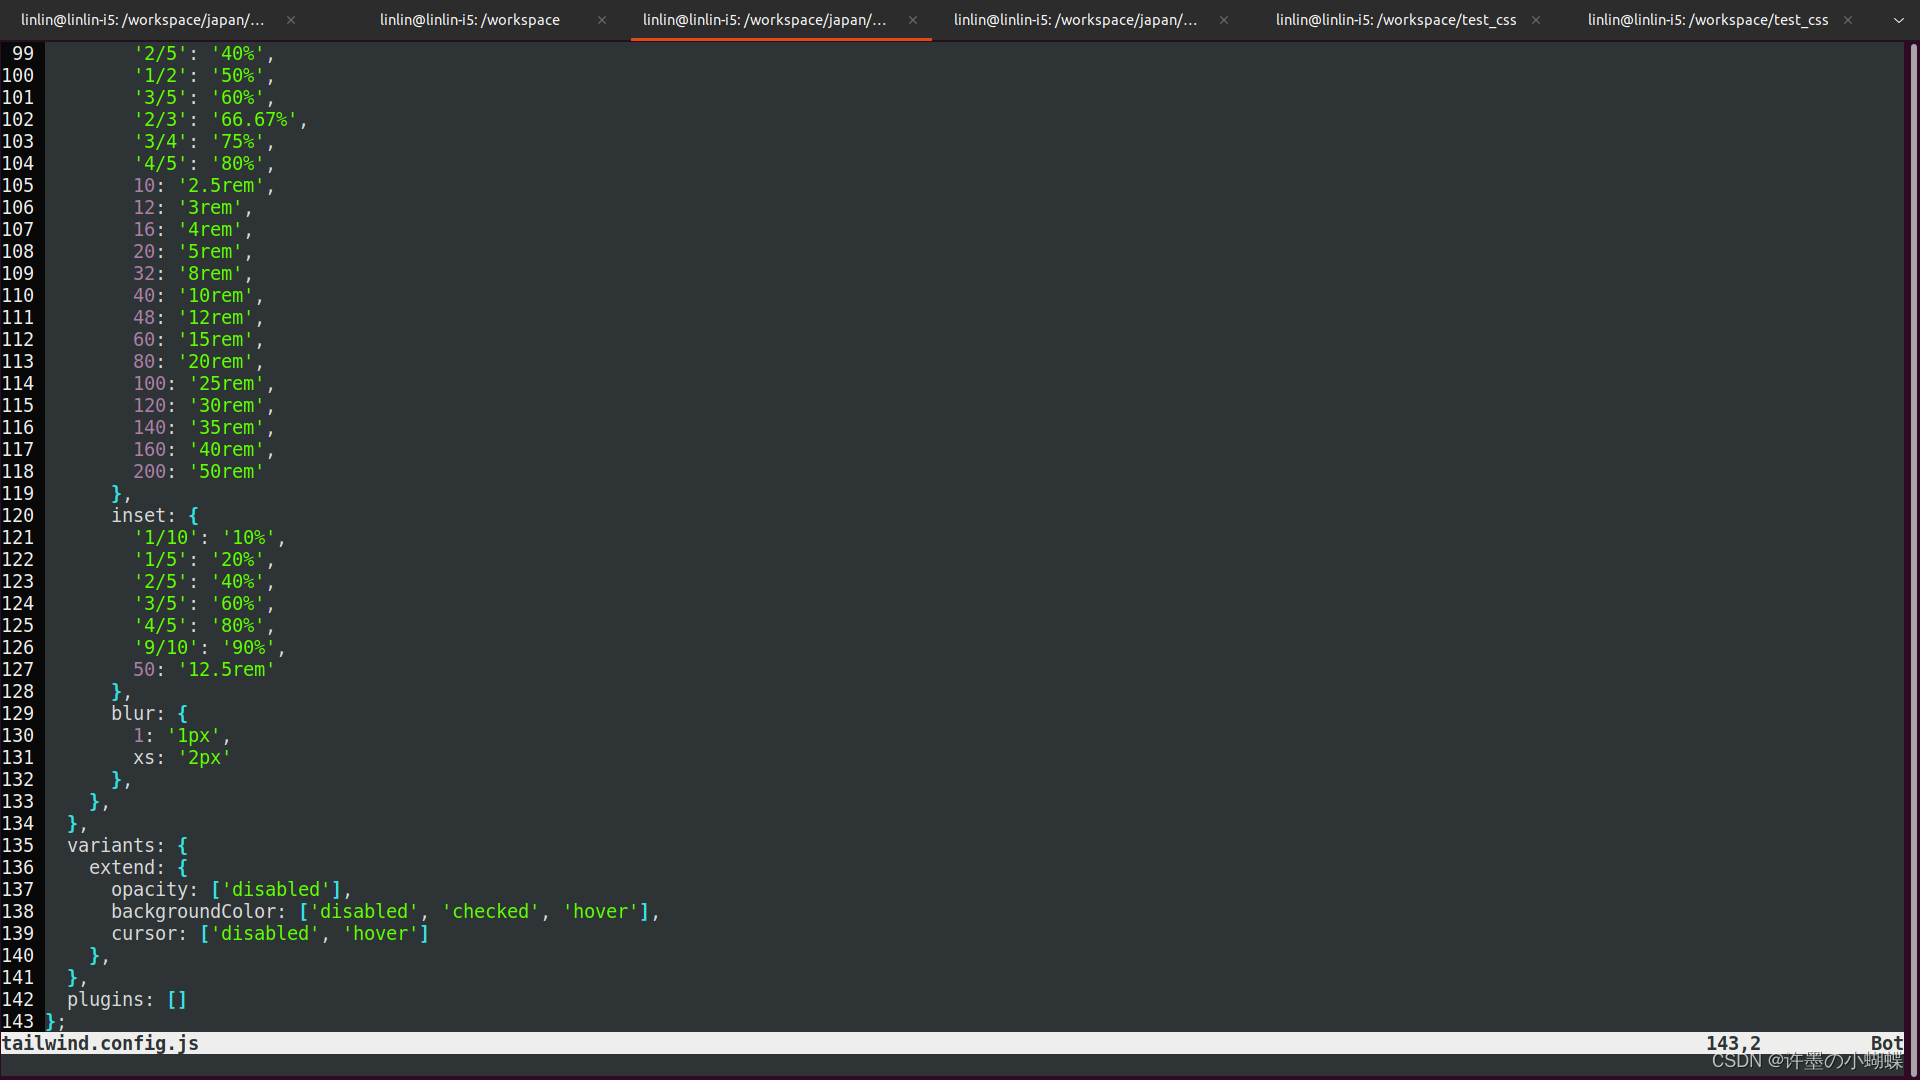1920x1080 pixels.
Task: Close the last test_css tab
Action: pyautogui.click(x=1848, y=20)
